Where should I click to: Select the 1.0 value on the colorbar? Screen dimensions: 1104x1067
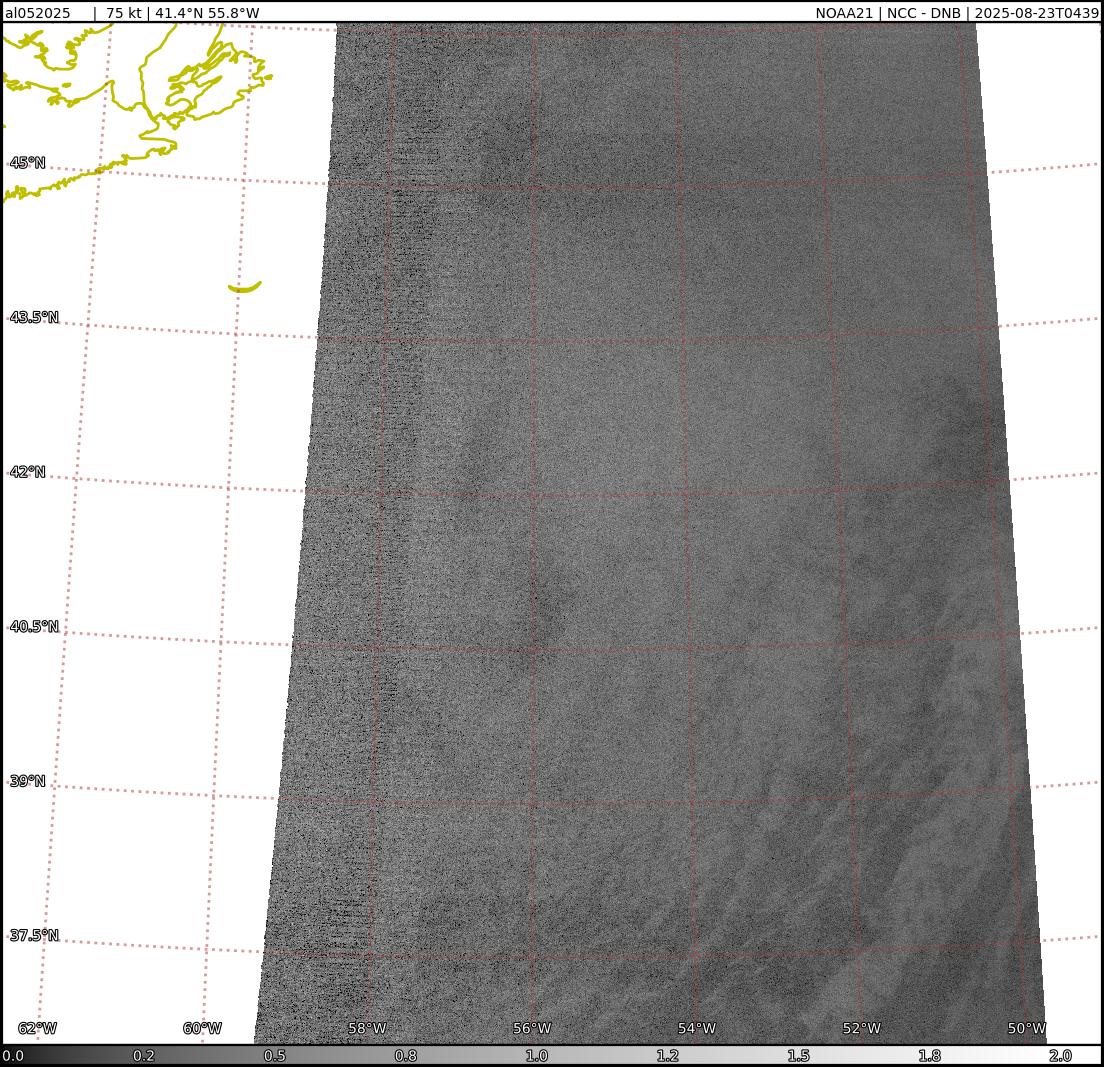[x=537, y=1056]
